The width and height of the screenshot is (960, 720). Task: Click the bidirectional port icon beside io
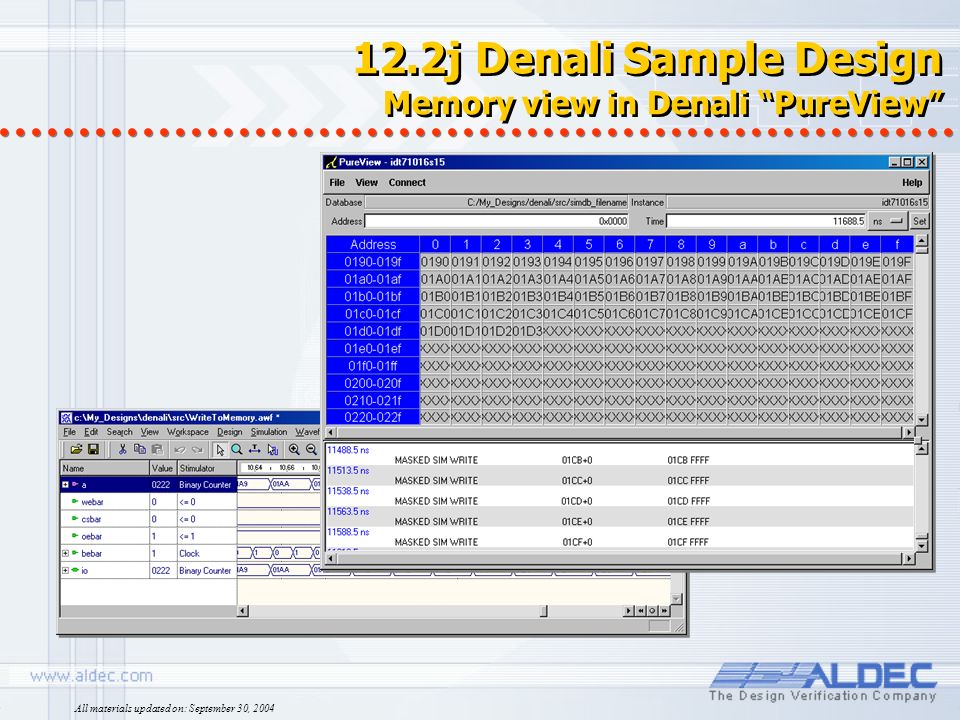pyautogui.click(x=75, y=570)
